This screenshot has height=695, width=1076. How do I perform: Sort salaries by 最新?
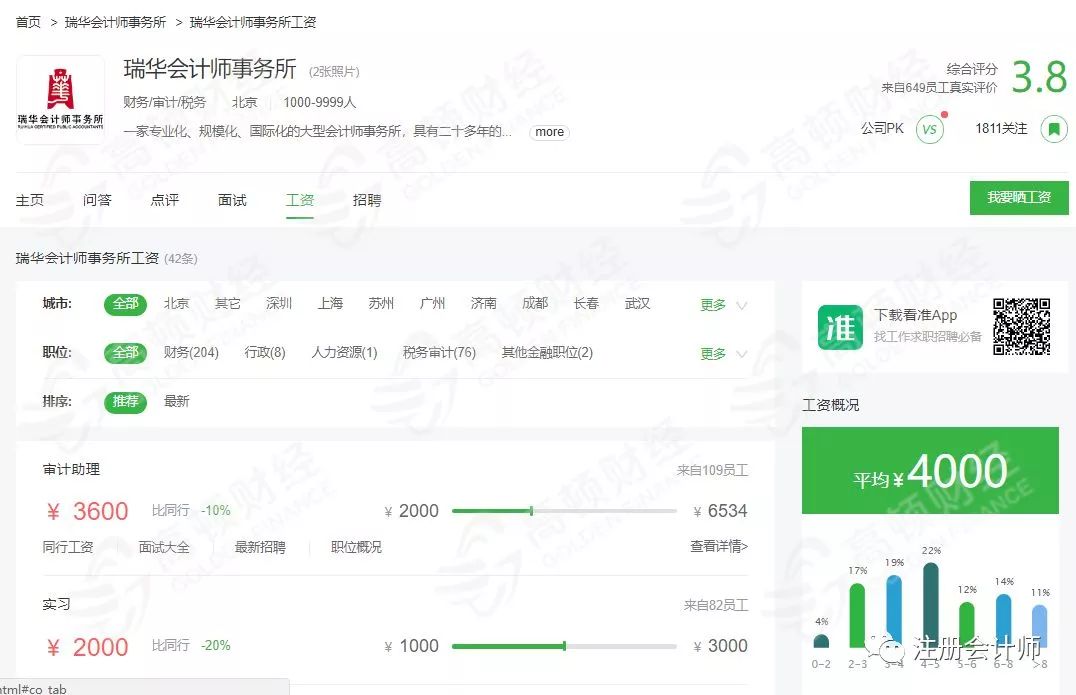pos(176,401)
